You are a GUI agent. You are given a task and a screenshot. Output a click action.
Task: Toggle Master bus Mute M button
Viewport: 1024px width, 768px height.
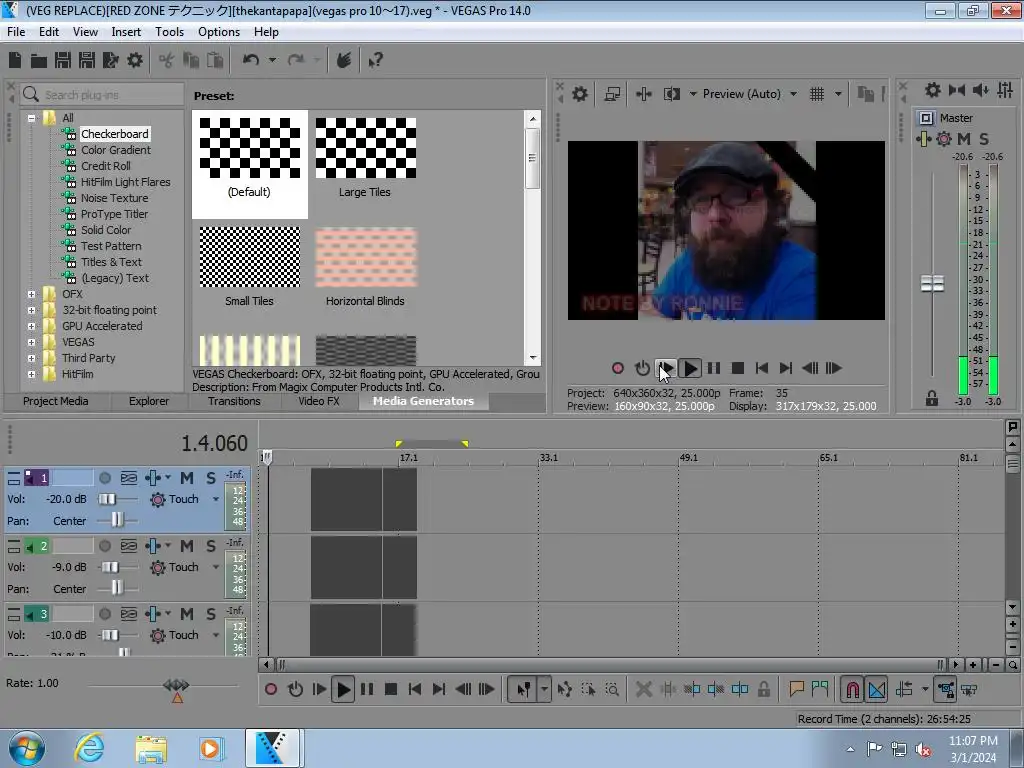pyautogui.click(x=964, y=138)
